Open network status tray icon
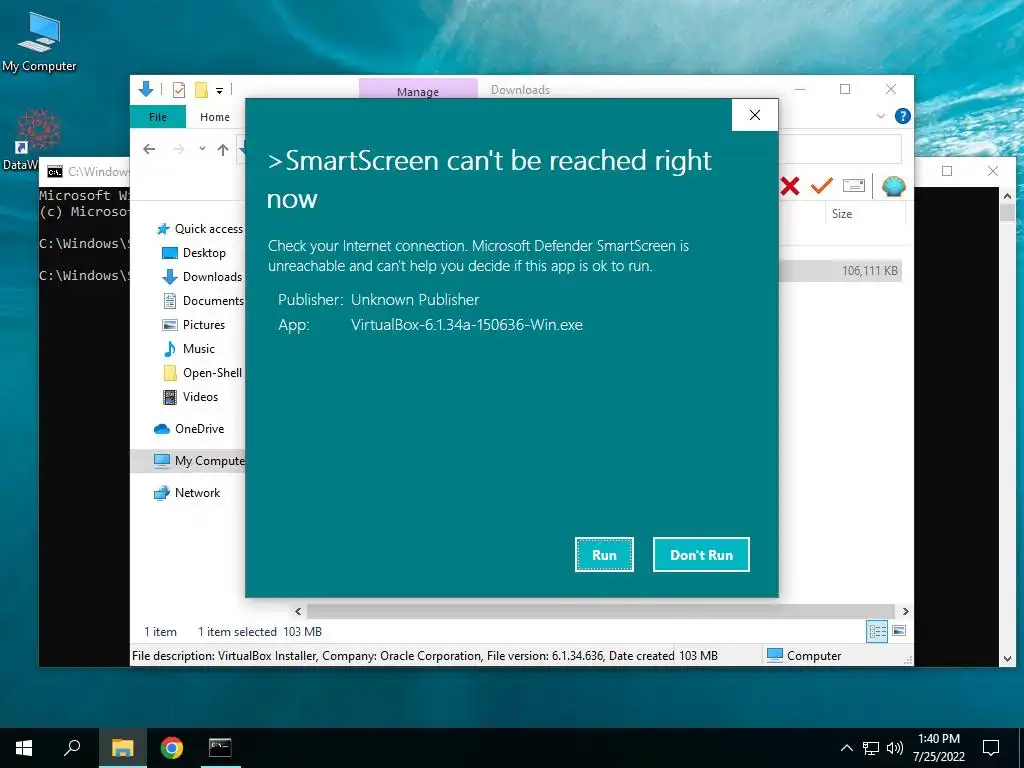The height and width of the screenshot is (768, 1024). click(x=871, y=748)
